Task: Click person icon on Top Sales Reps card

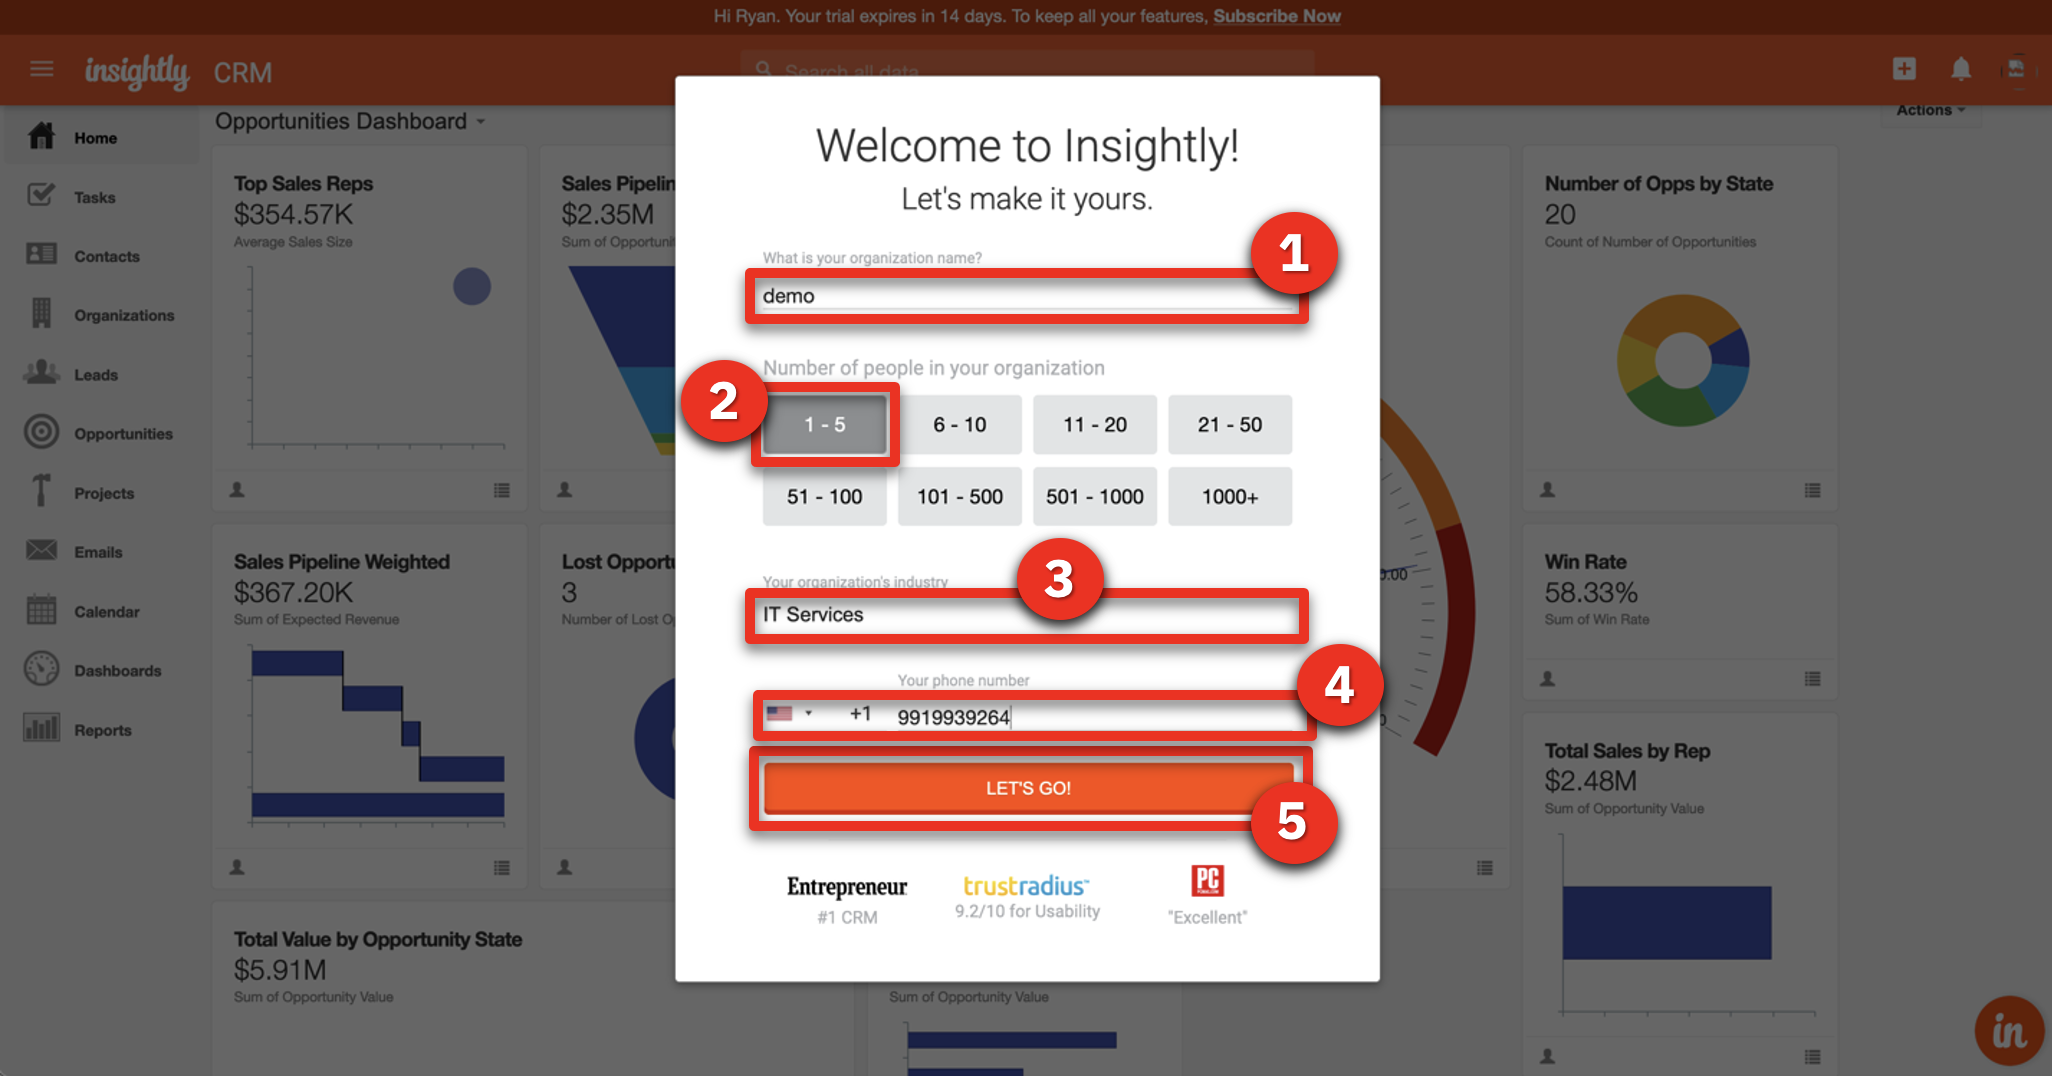Action: point(237,490)
